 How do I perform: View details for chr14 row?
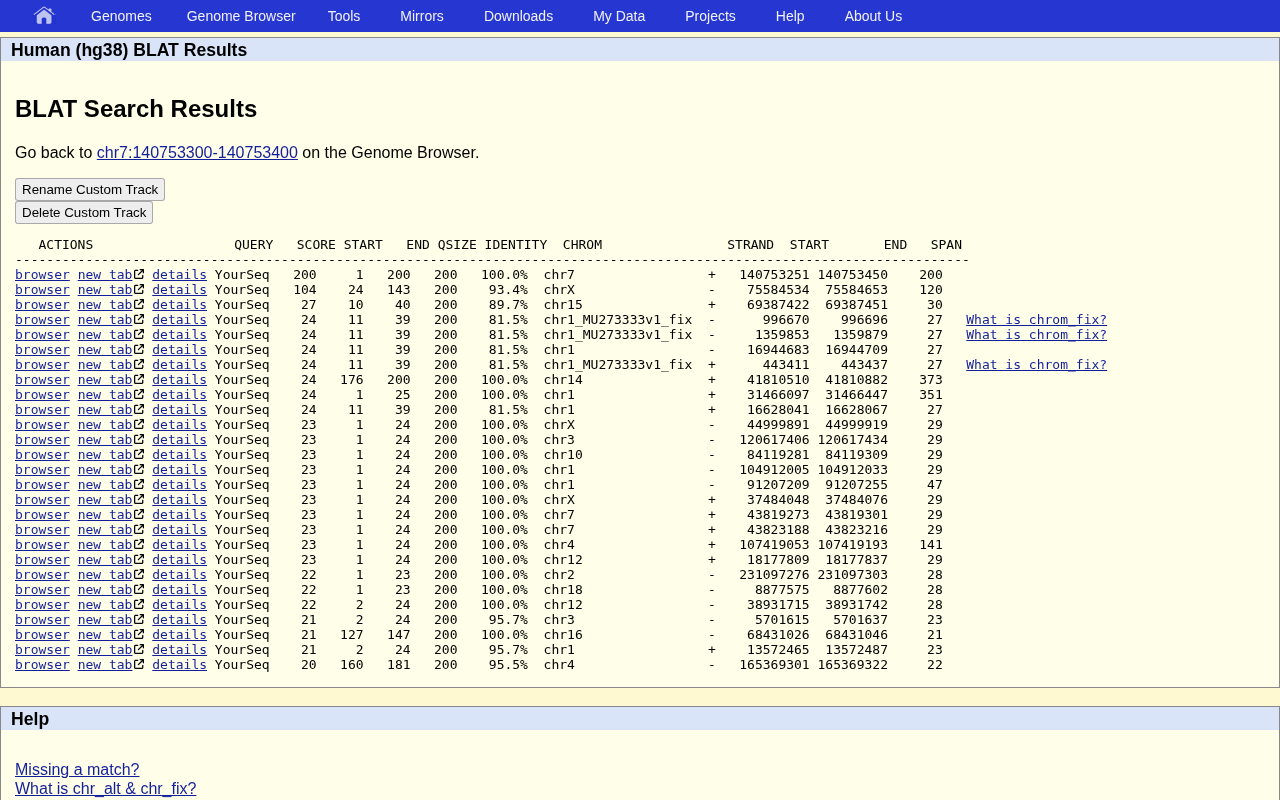(179, 380)
